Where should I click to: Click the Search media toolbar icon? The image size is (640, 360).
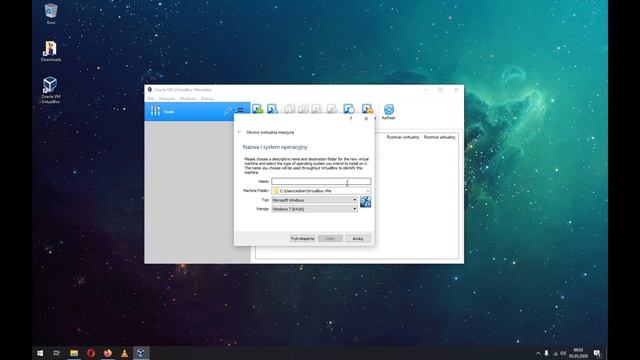point(349,109)
